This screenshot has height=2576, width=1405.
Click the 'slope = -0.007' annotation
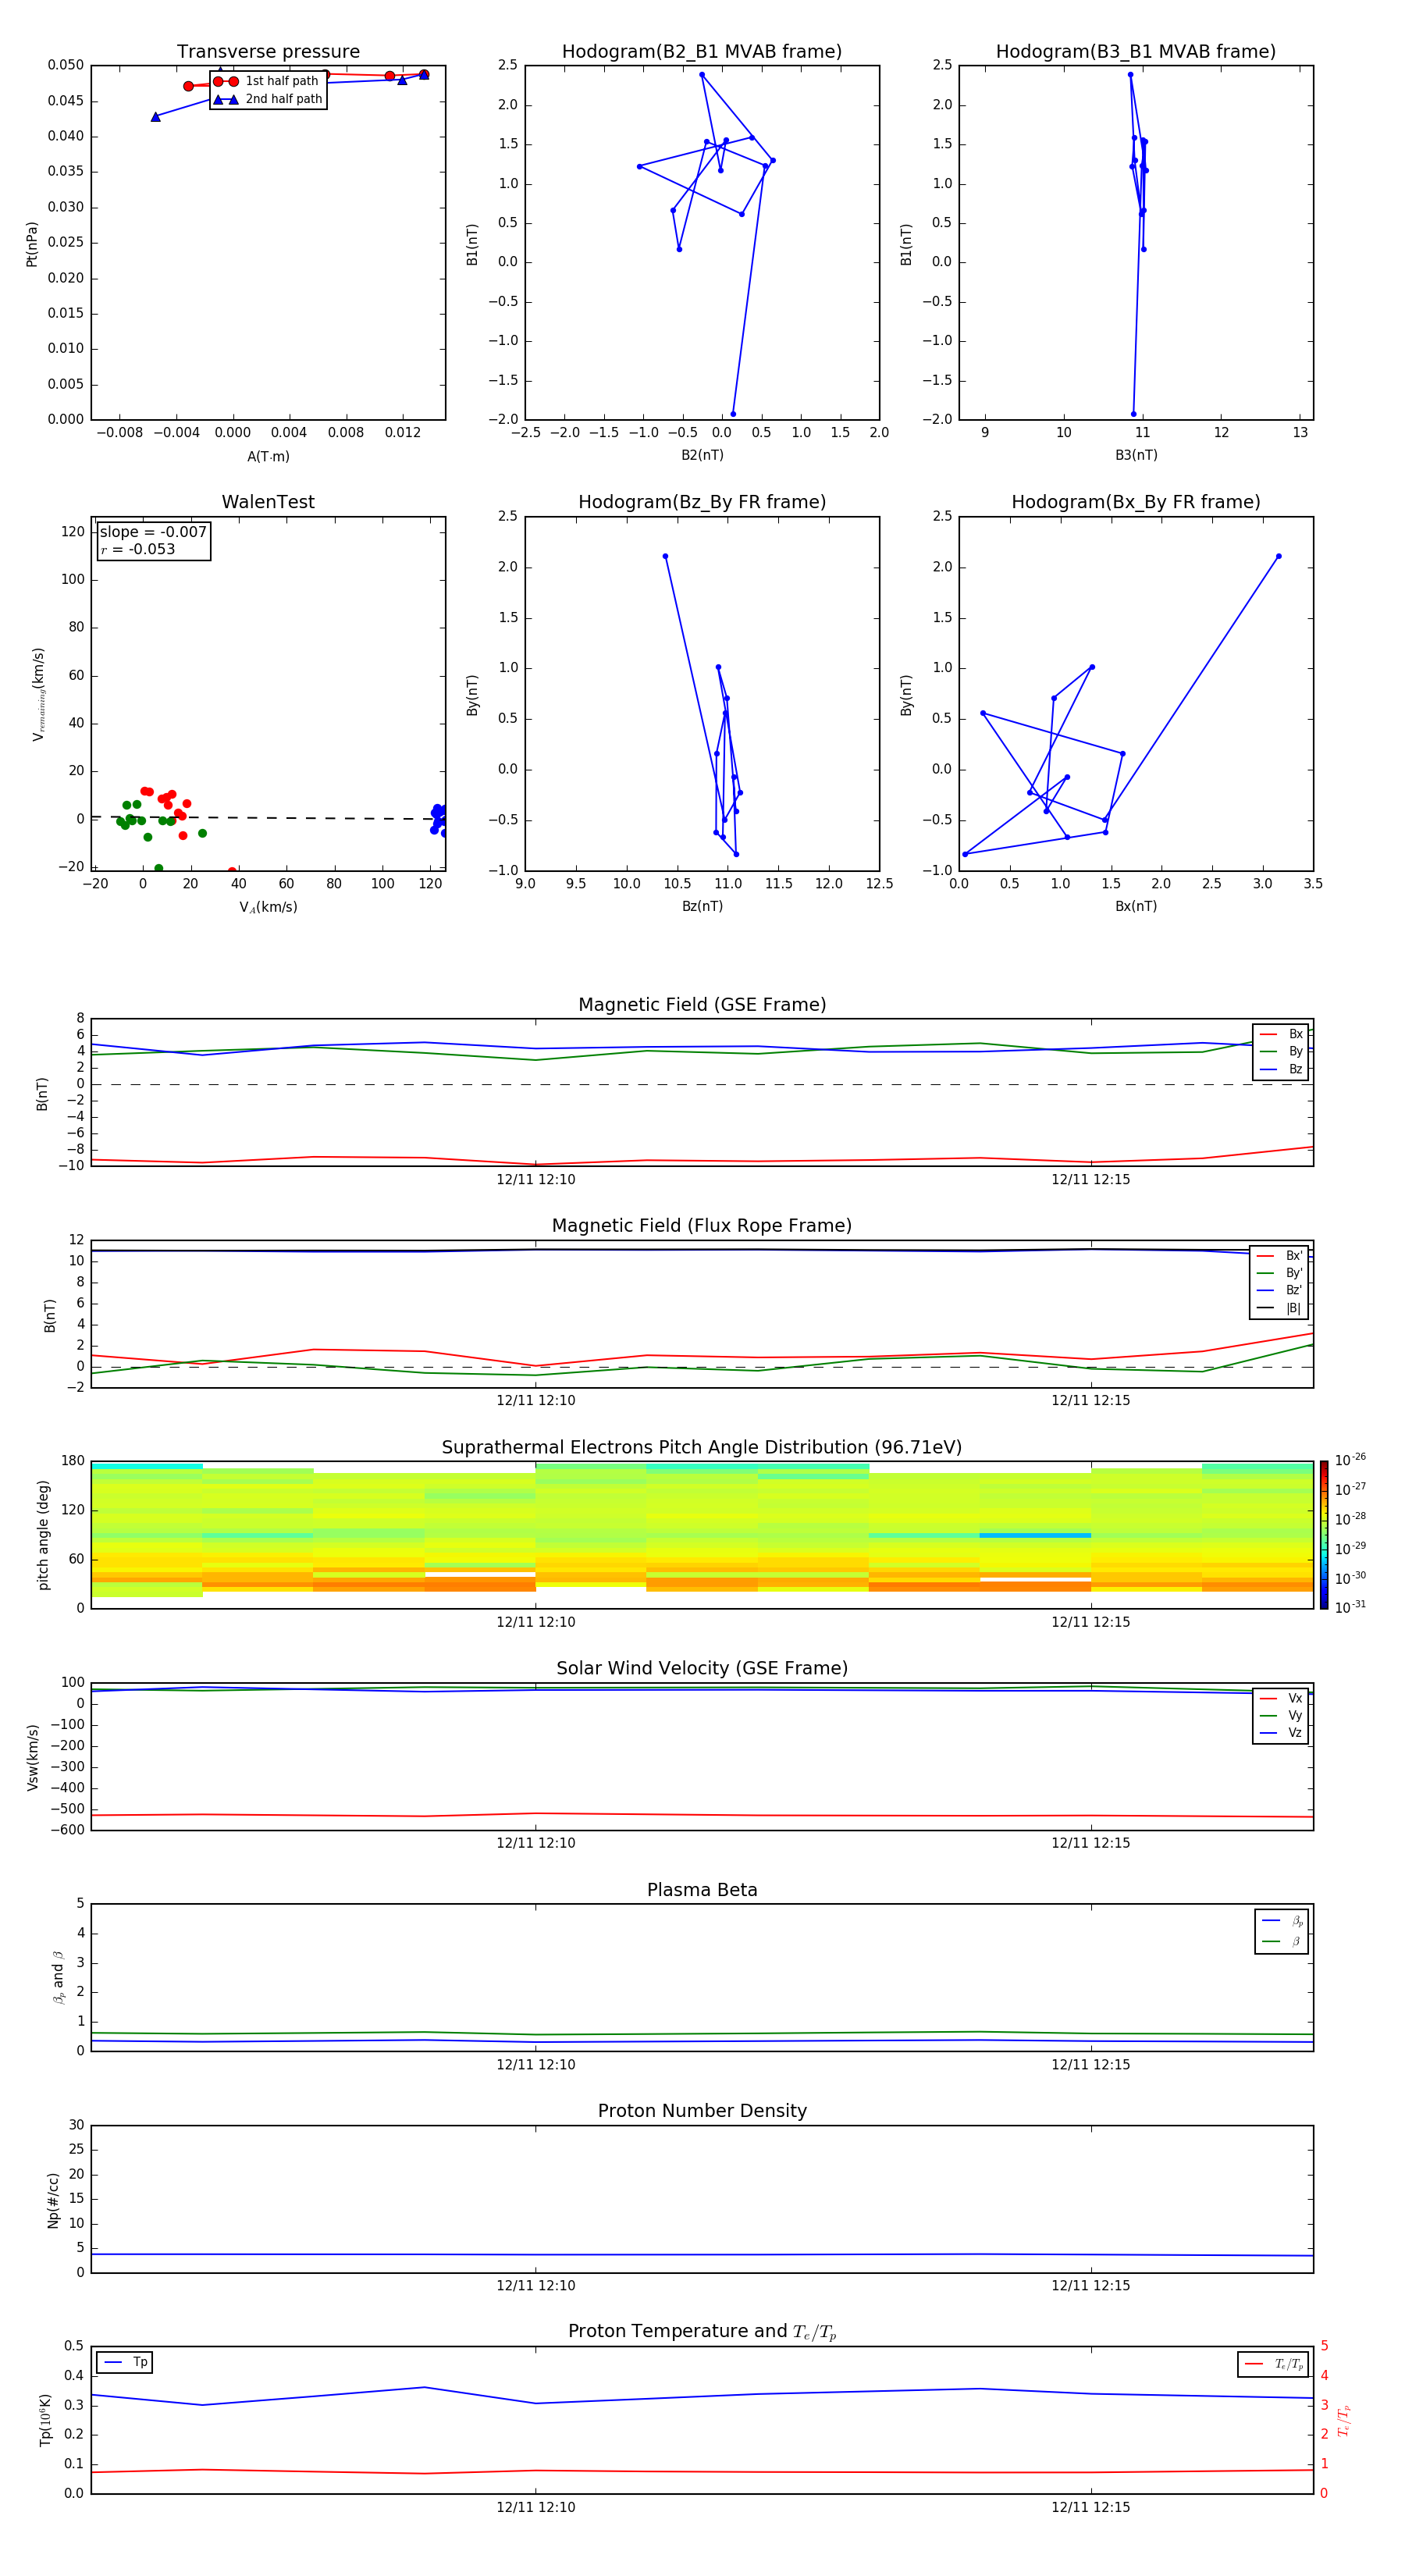[x=153, y=532]
